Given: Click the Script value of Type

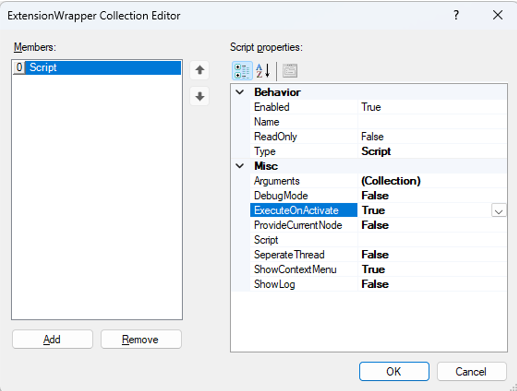Looking at the screenshot, I should point(376,151).
